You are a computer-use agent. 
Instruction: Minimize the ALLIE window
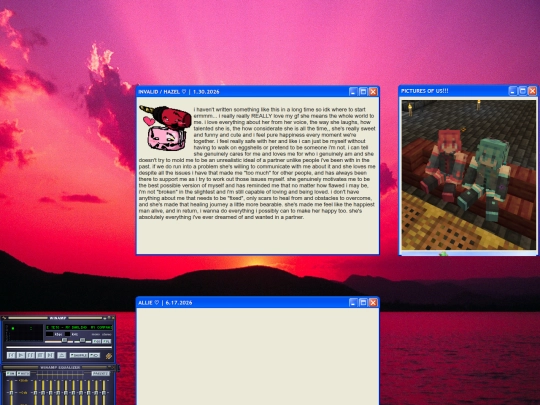click(x=353, y=302)
